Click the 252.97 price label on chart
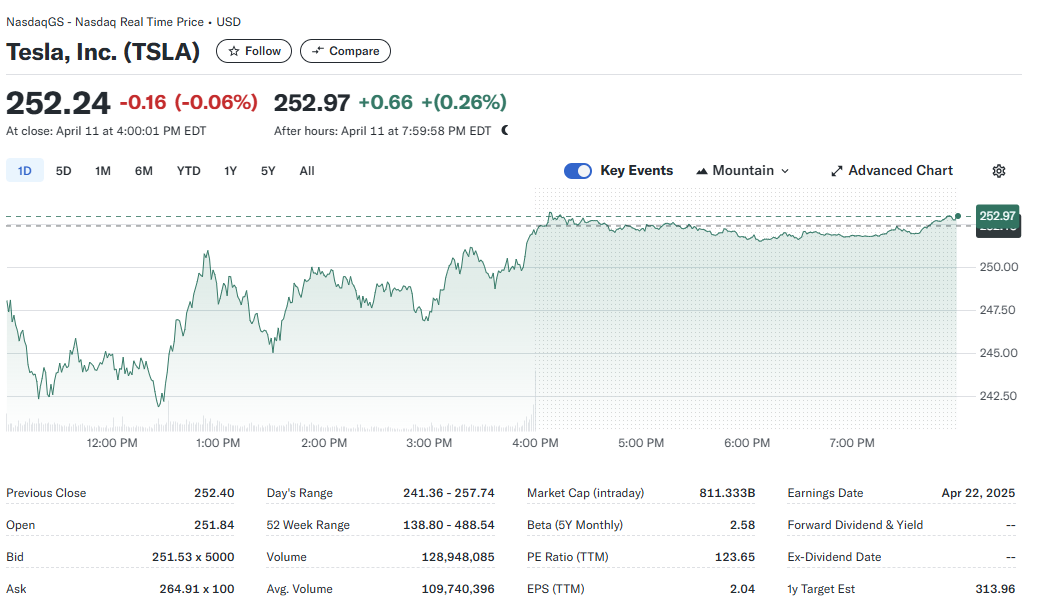The height and width of the screenshot is (608, 1038). pos(998,216)
